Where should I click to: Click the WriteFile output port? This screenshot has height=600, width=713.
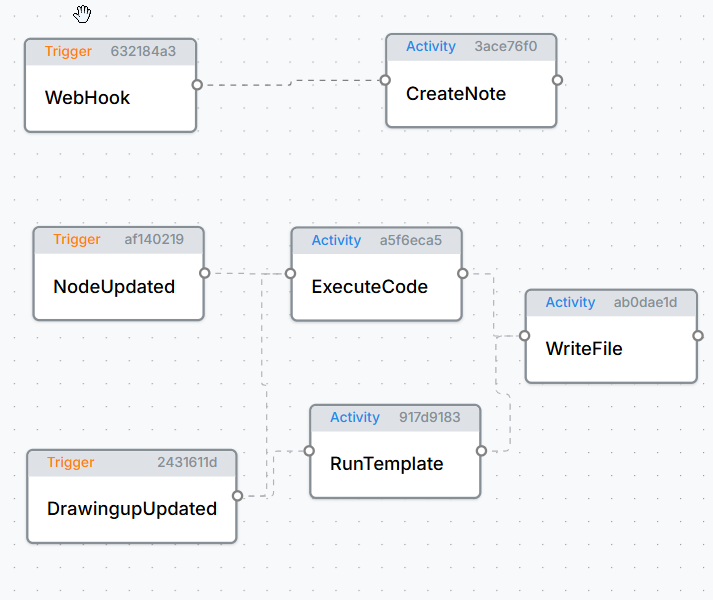(697, 336)
